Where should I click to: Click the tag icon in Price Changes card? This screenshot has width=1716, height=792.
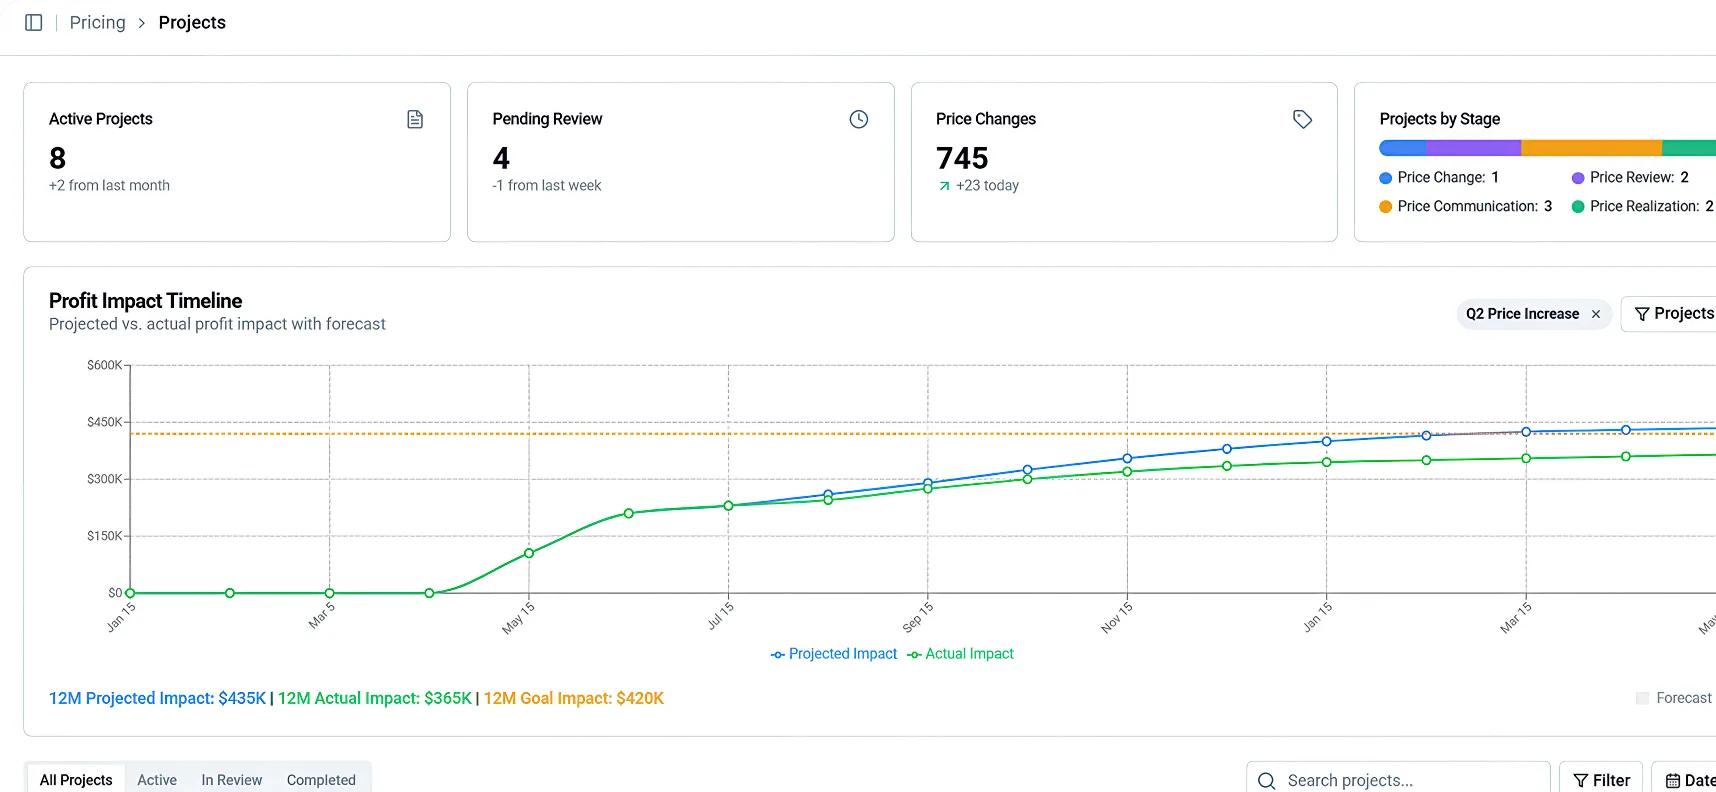coord(1302,119)
